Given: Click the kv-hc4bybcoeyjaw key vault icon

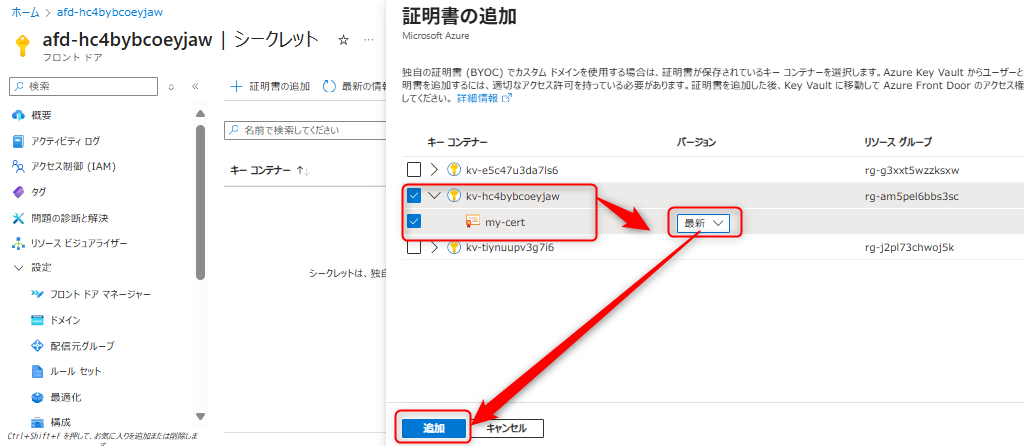Looking at the screenshot, I should point(454,196).
